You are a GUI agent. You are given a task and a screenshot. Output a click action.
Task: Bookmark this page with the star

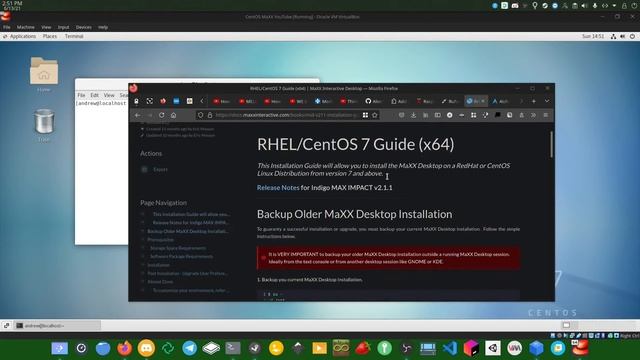[x=375, y=115]
